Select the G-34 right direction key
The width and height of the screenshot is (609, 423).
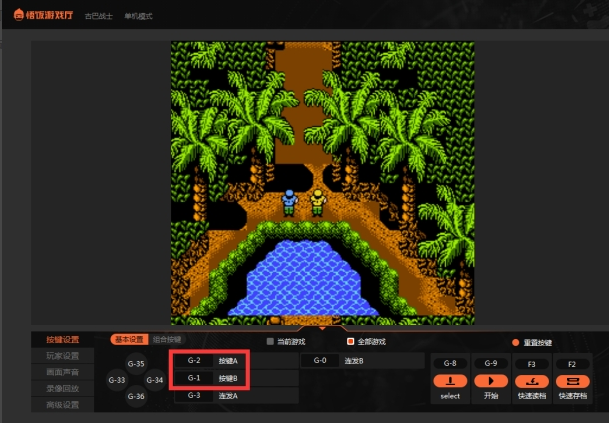pyautogui.click(x=154, y=380)
